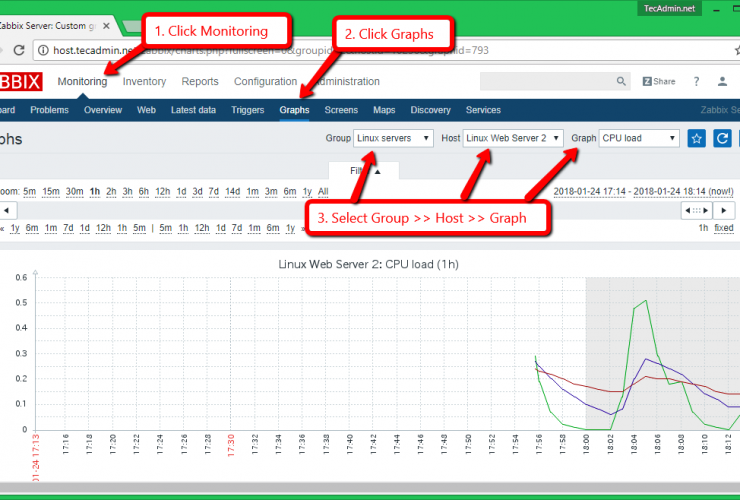Expand the Graph selection dropdown
This screenshot has width=740, height=500.
point(639,139)
